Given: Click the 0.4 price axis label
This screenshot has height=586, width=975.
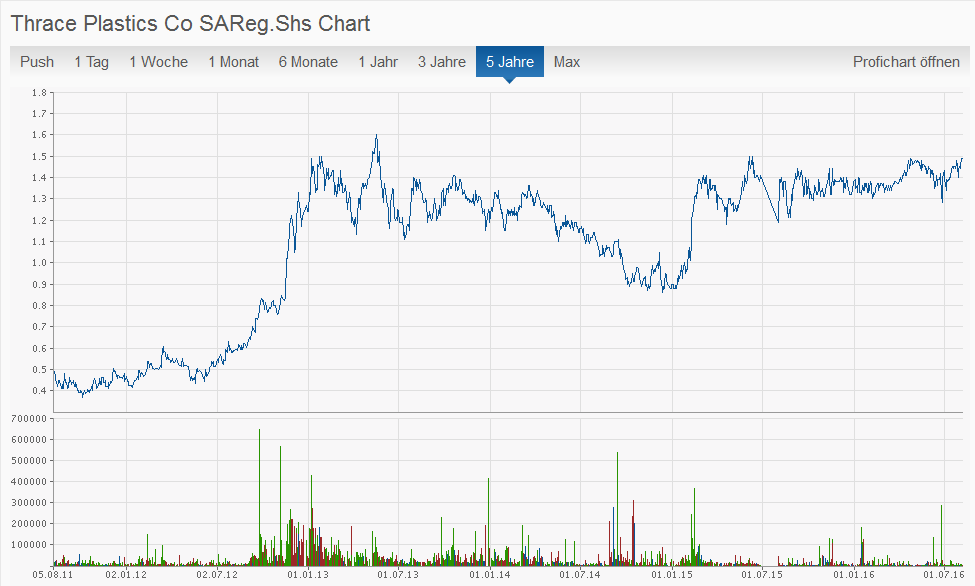Looking at the screenshot, I should (39, 391).
